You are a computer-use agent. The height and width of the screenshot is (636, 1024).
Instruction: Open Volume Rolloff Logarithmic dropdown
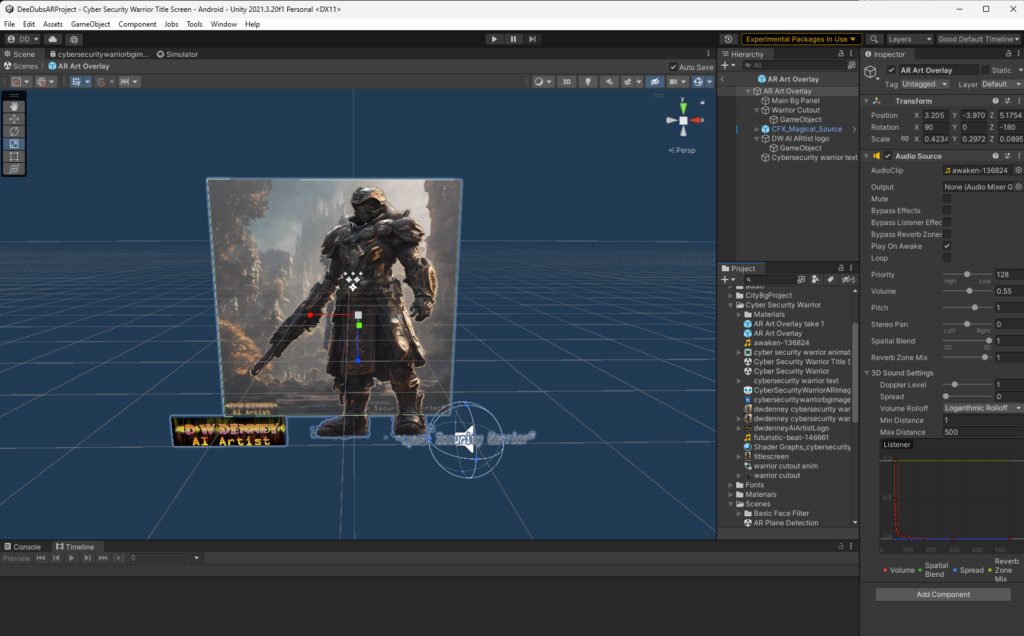[x=982, y=408]
